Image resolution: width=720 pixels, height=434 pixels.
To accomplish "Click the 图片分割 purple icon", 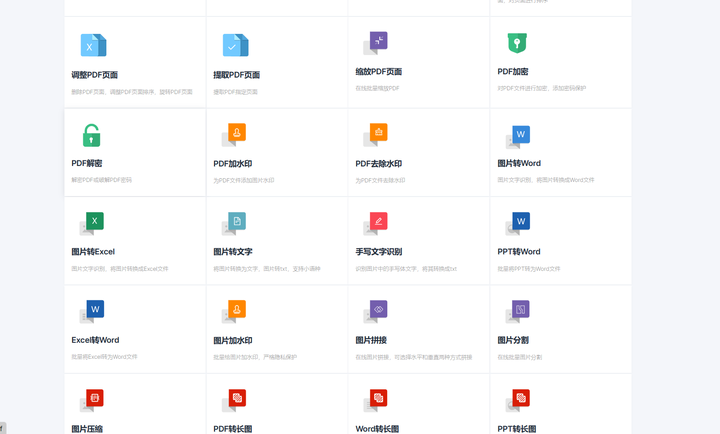I will [x=518, y=311].
